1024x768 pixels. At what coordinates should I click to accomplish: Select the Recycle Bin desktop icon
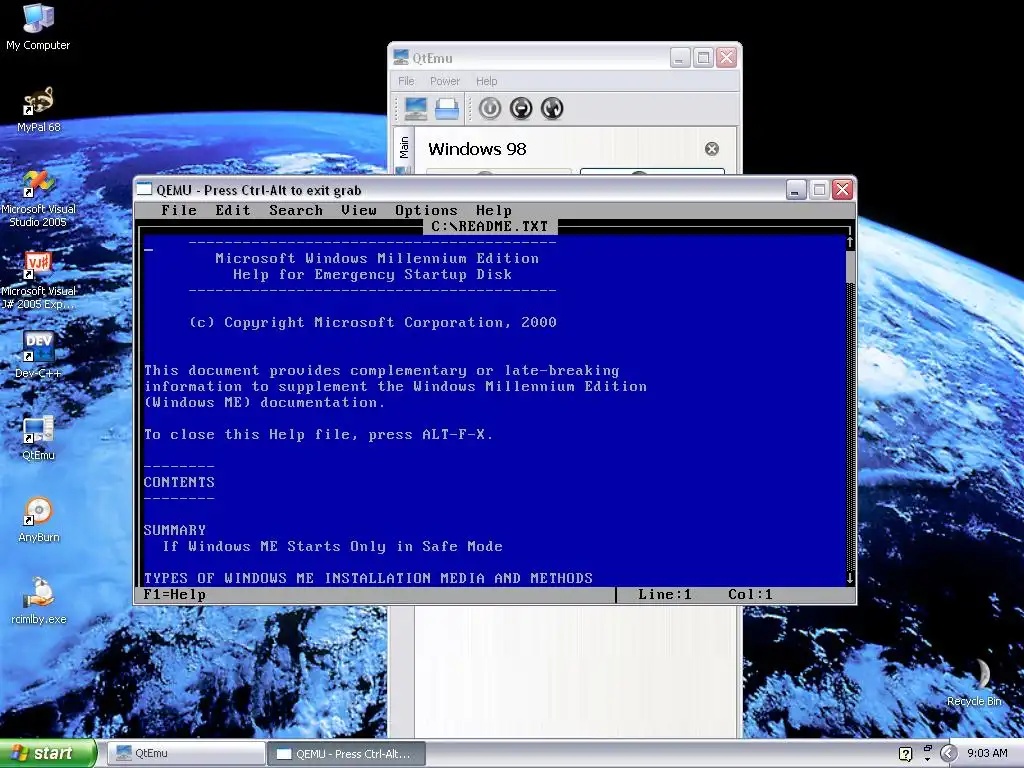974,682
